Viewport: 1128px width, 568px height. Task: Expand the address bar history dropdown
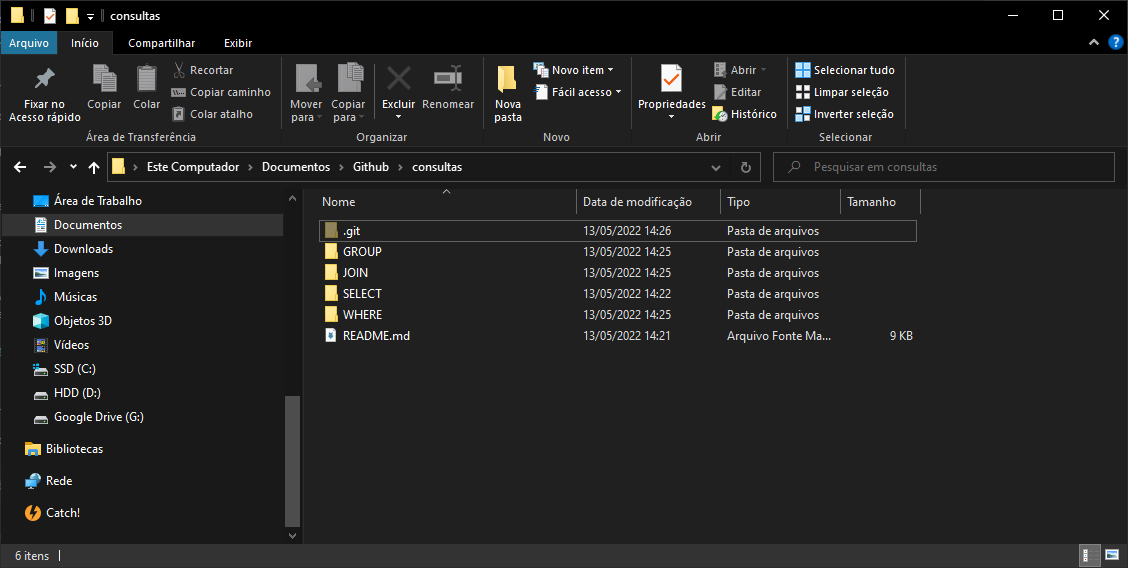pos(716,167)
